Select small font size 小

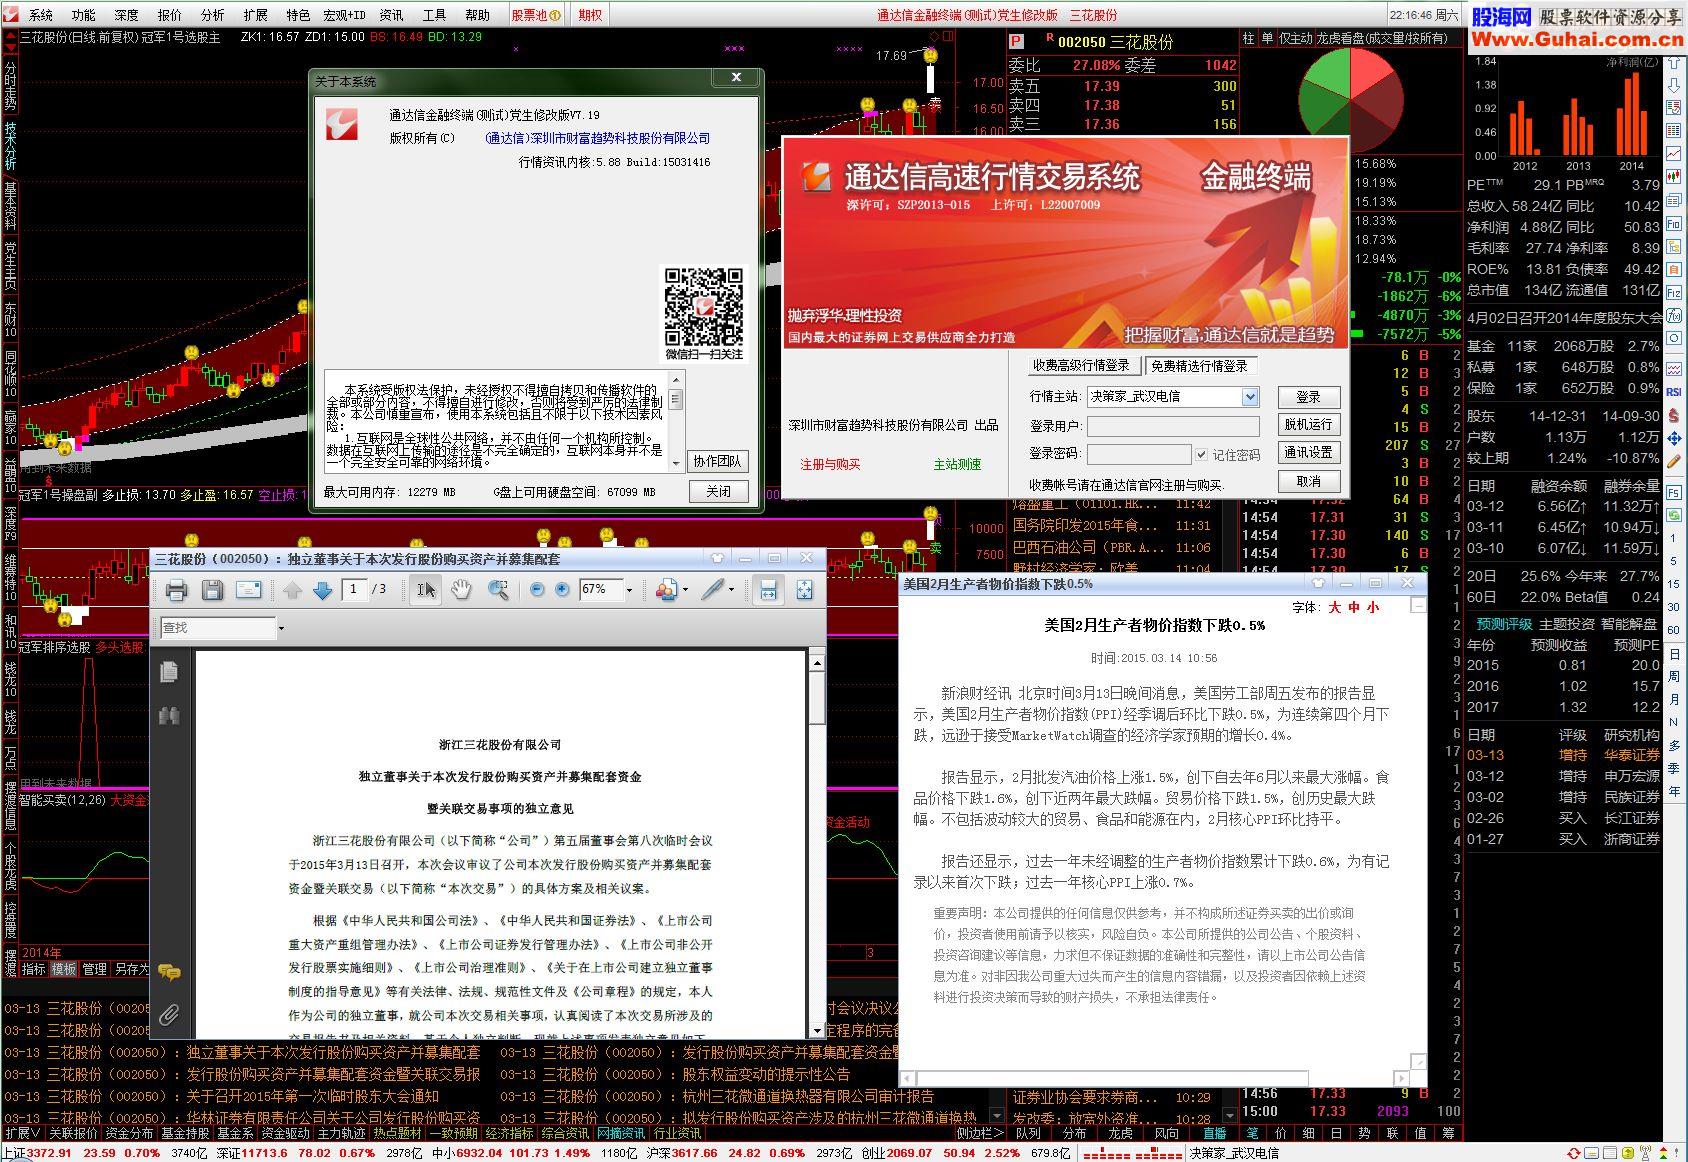1373,607
